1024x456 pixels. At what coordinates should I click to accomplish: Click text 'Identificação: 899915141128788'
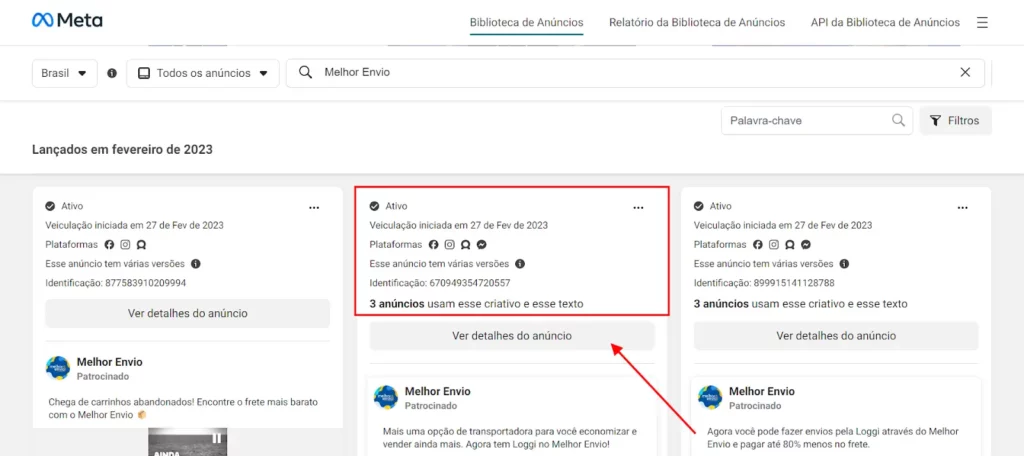coord(764,284)
